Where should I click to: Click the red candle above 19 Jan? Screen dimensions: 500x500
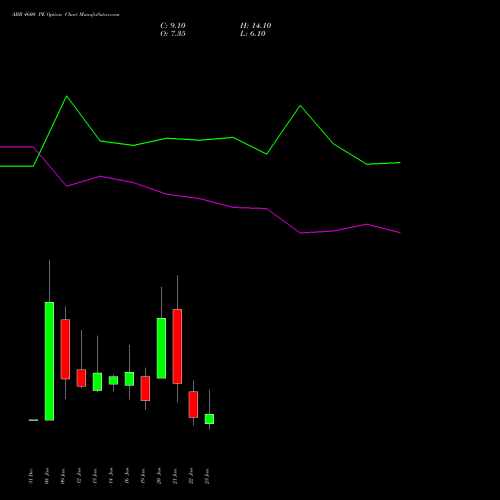pos(145,388)
